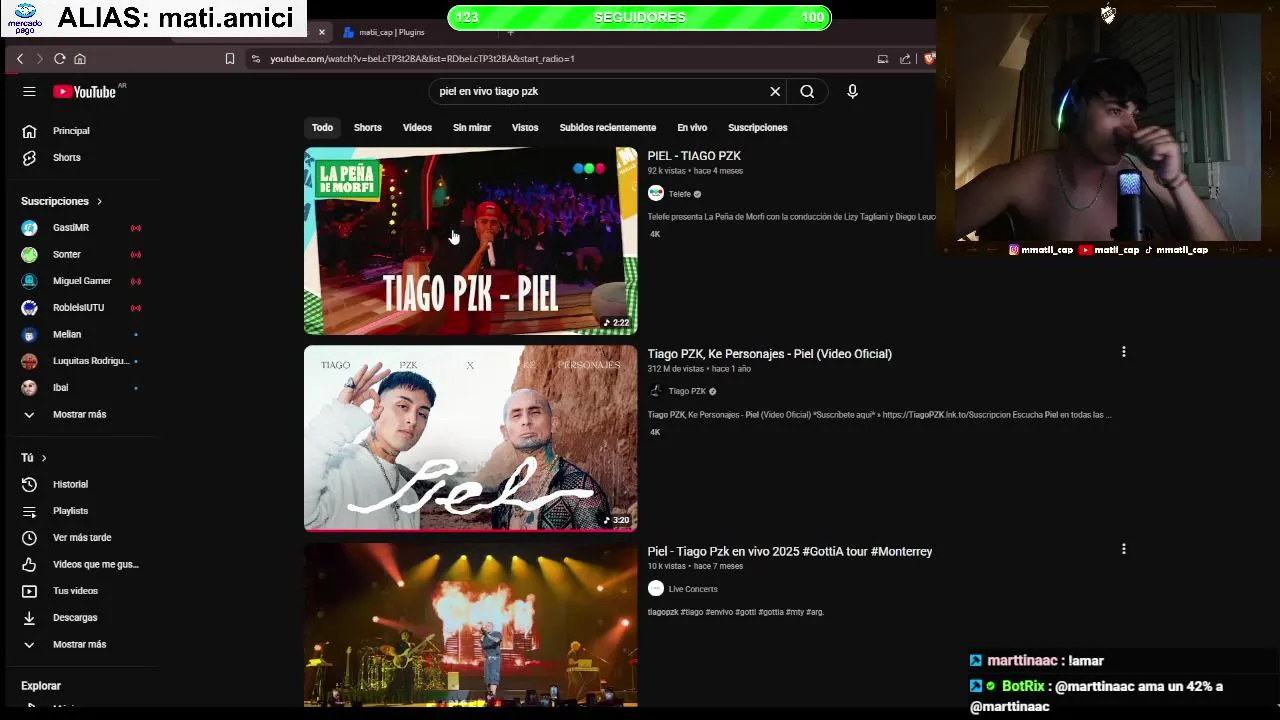Open more options for Piel Video Oficial
1280x720 pixels.
tap(1124, 352)
